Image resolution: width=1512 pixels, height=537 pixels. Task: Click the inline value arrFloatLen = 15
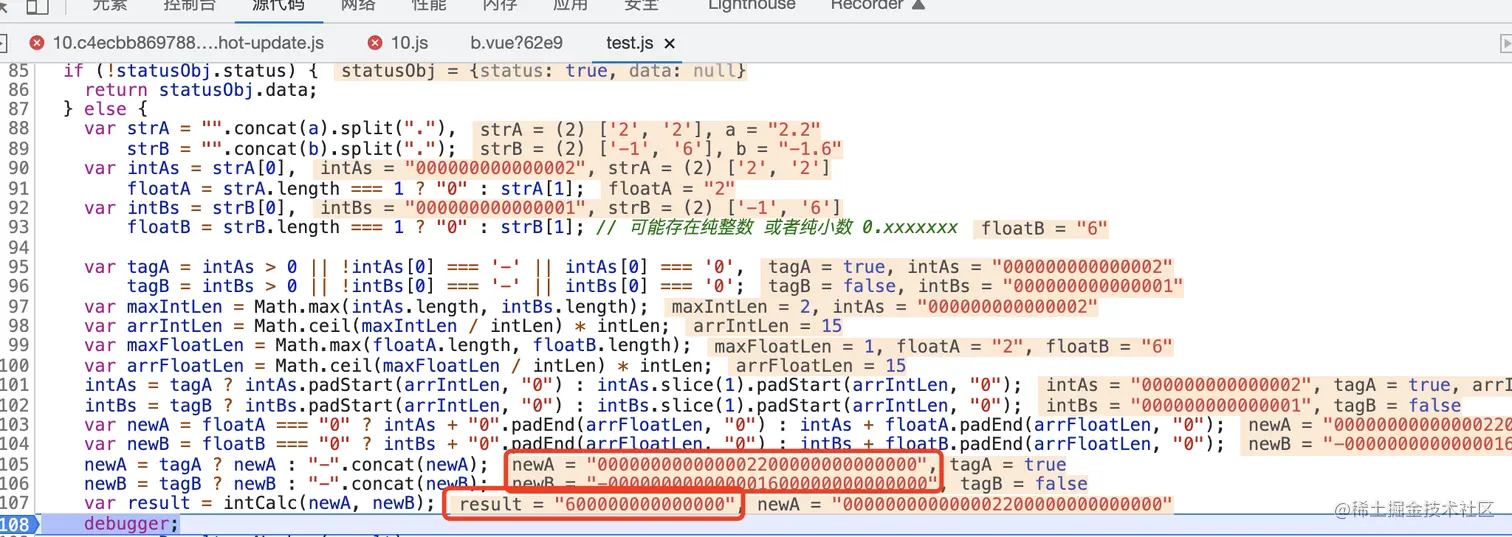819,365
